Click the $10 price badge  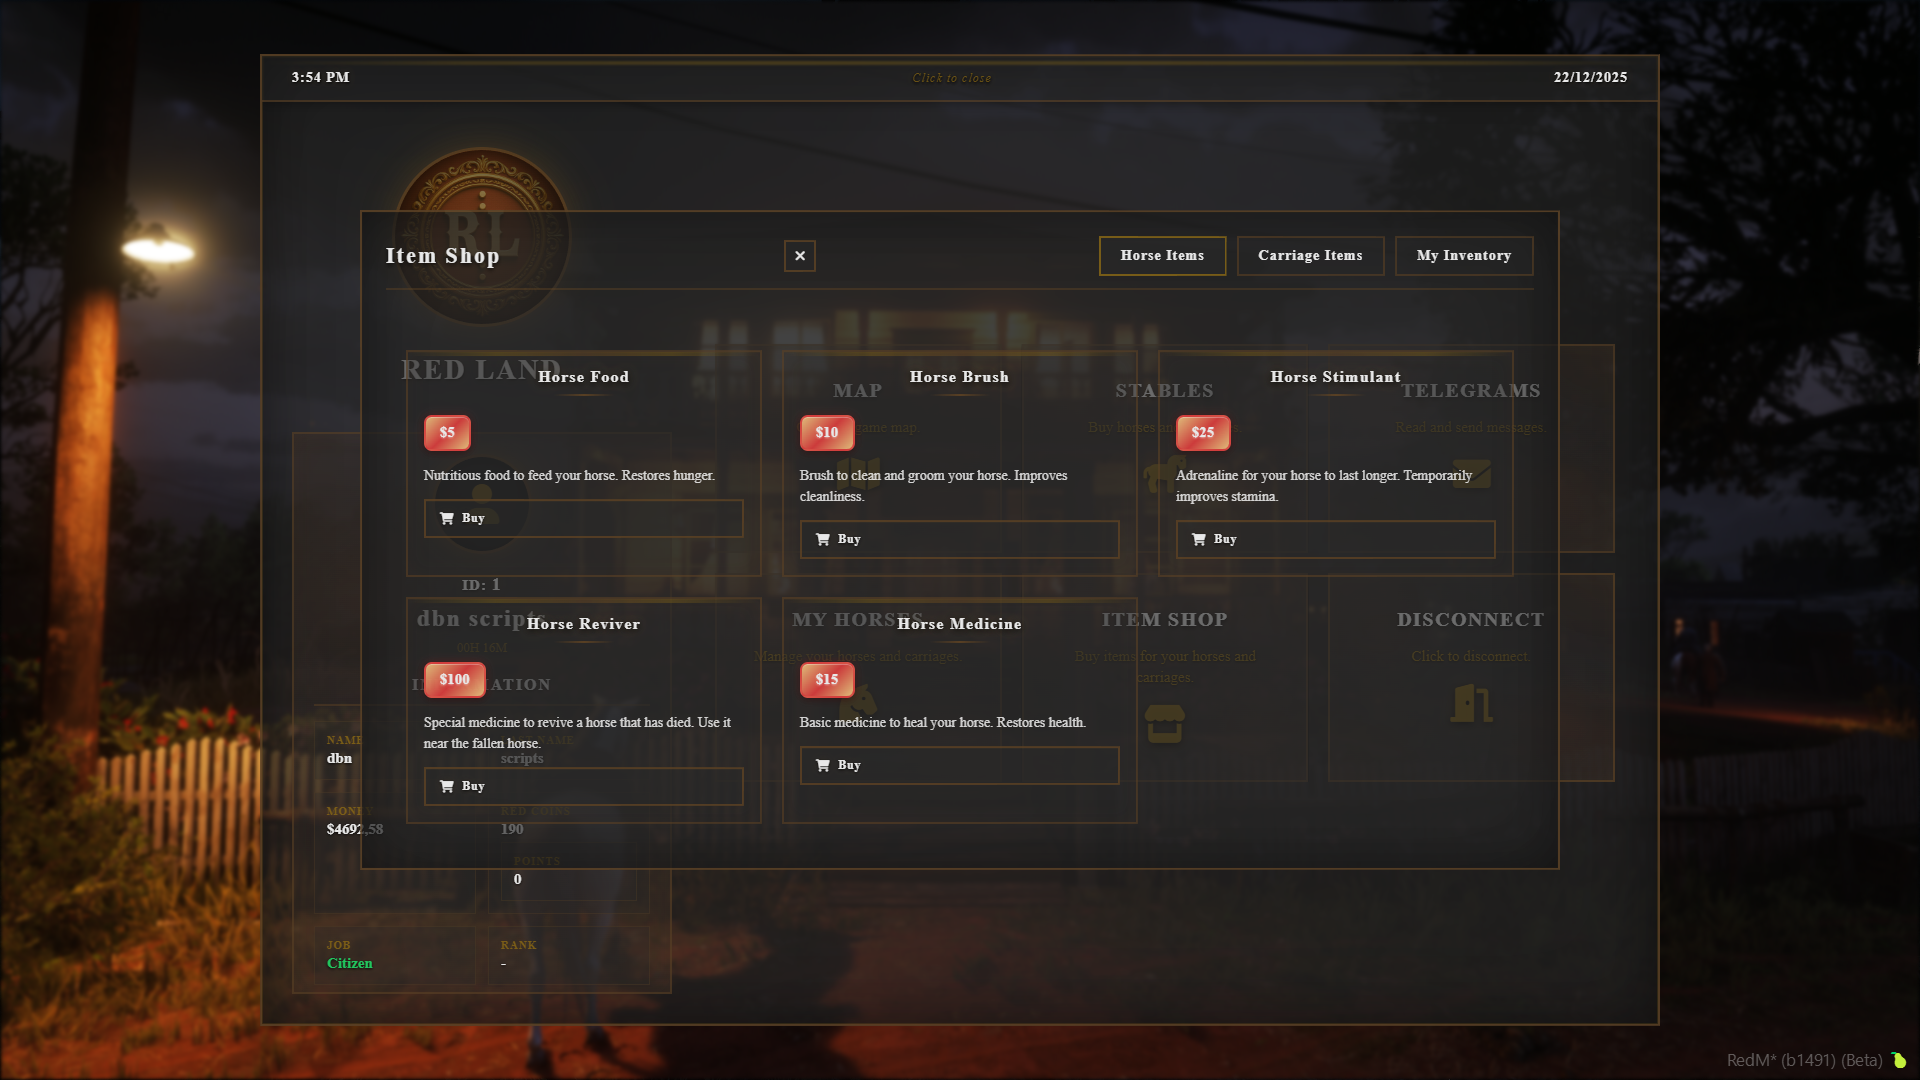coord(827,433)
